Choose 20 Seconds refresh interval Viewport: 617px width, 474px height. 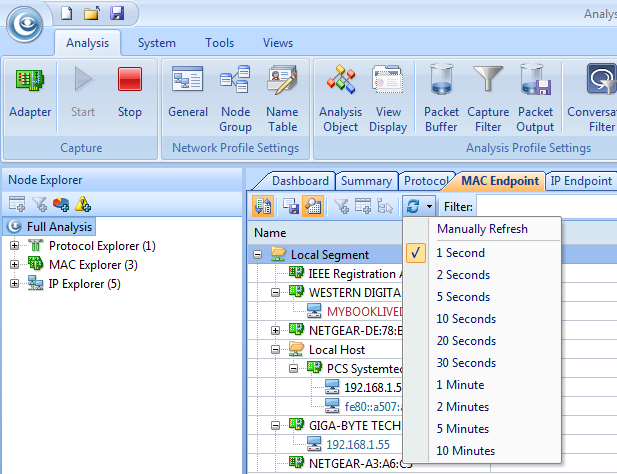[x=482, y=341]
